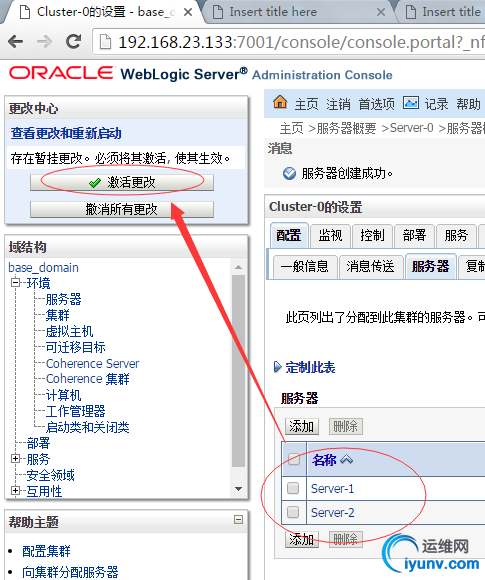
Task: Click the browser back arrow
Action: (16, 42)
